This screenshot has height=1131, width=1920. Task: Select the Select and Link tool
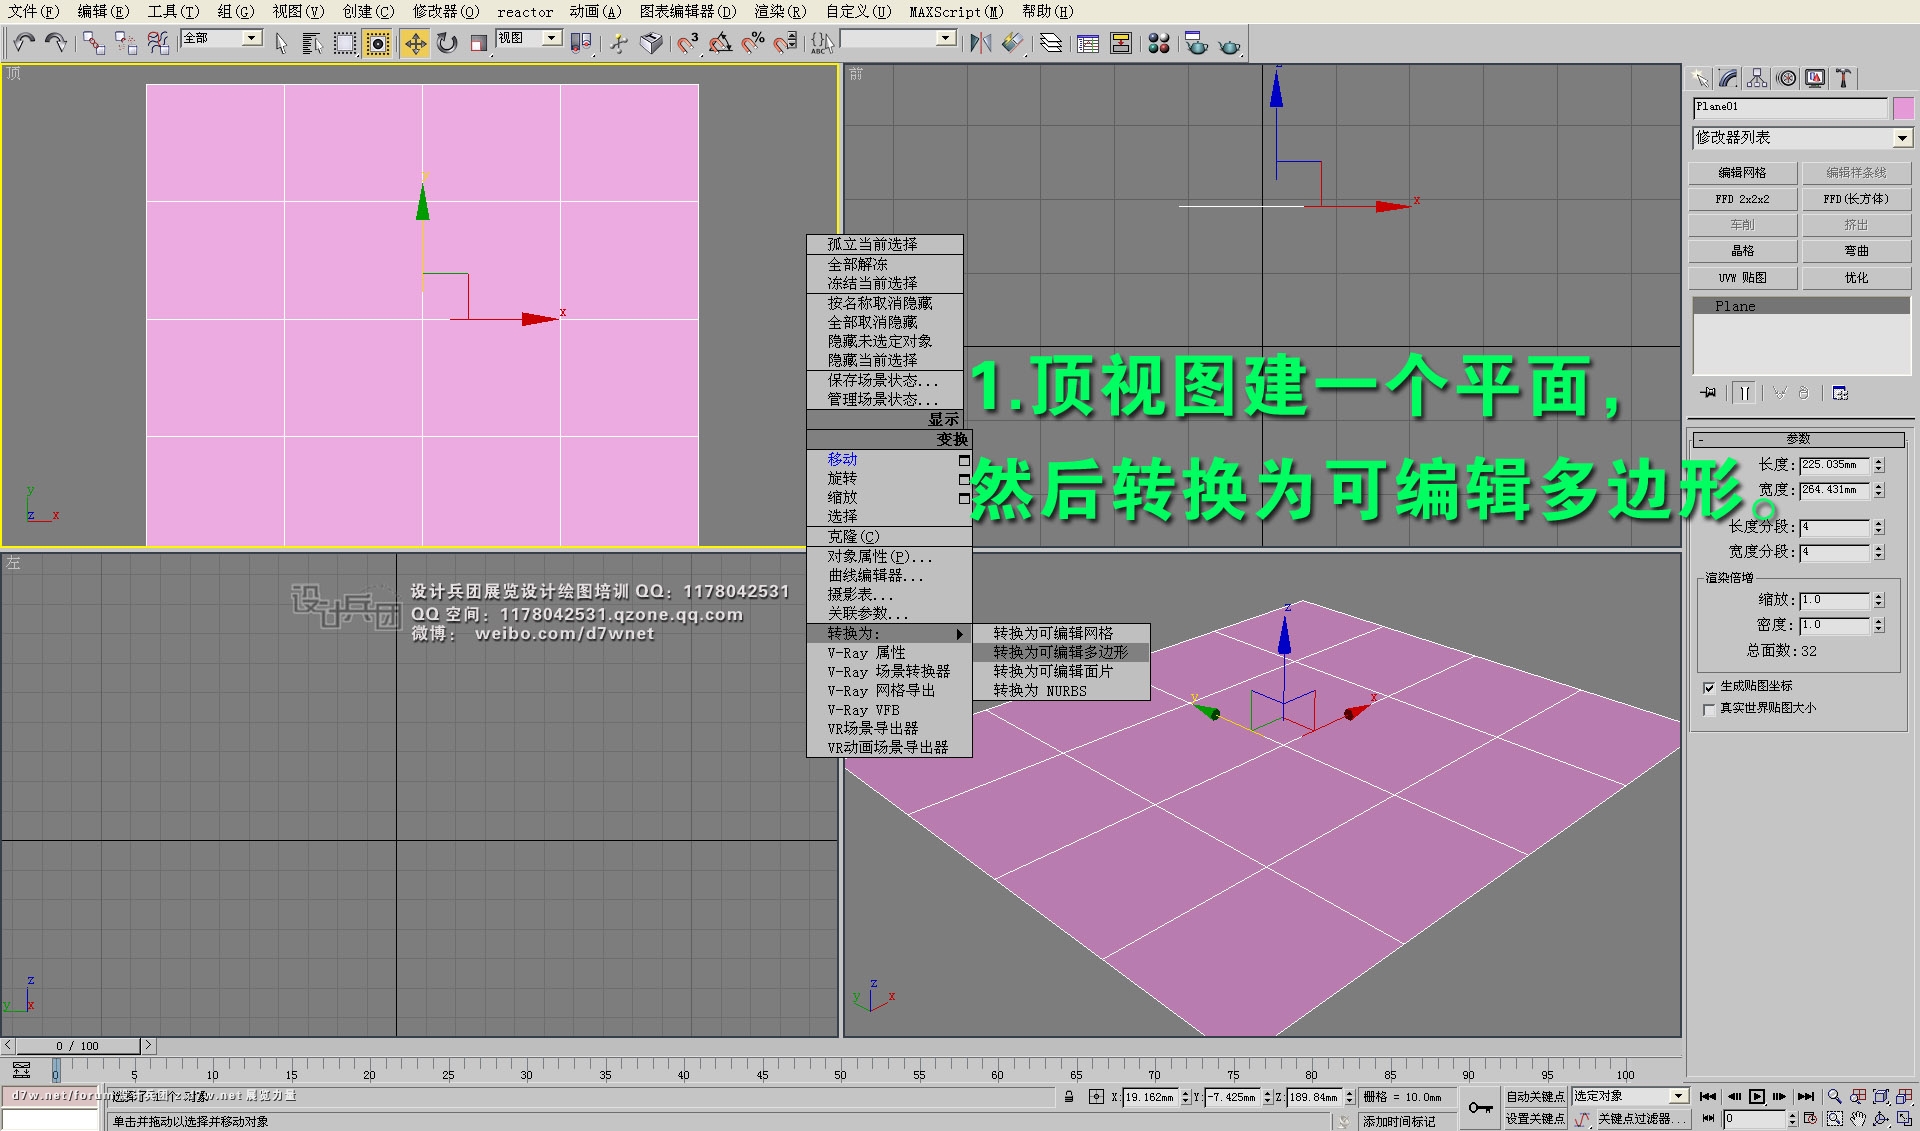(x=93, y=43)
